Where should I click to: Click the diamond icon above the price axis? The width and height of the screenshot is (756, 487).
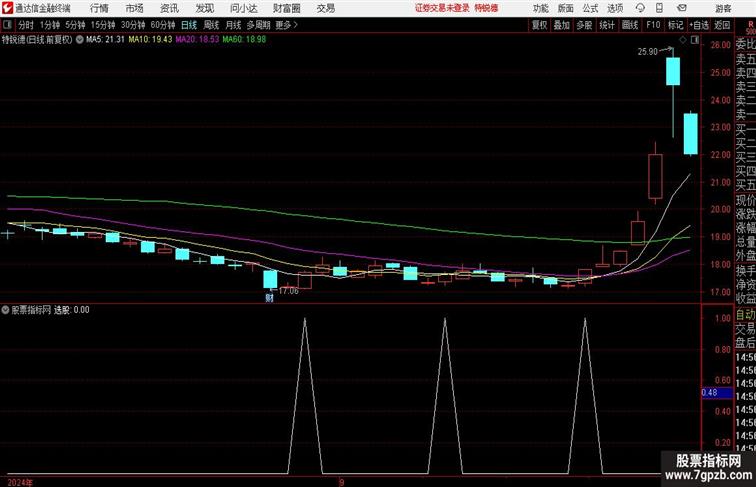point(683,40)
